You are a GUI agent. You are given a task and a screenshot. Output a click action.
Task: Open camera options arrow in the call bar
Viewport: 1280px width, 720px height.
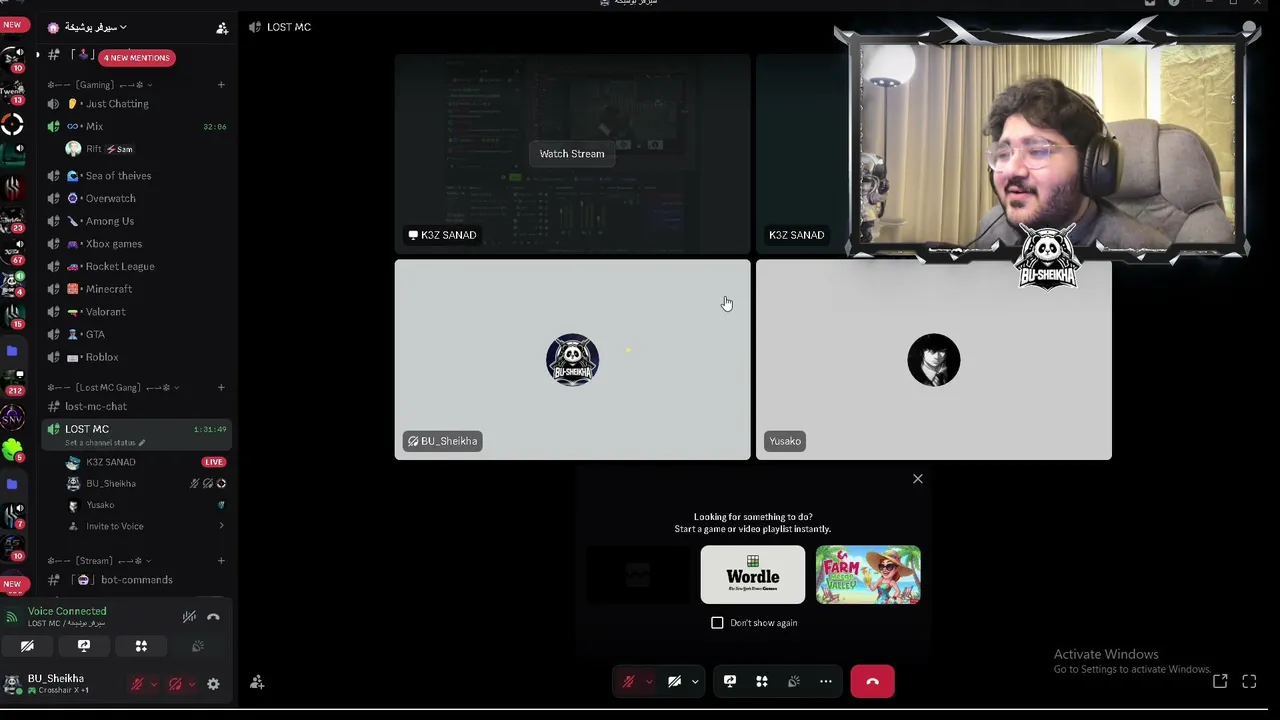(695, 682)
